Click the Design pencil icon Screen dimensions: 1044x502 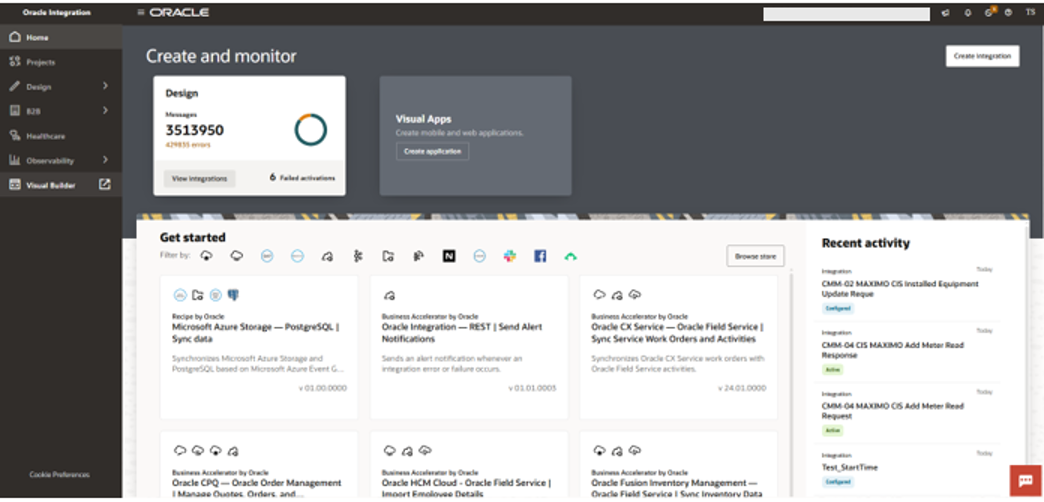[x=15, y=87]
